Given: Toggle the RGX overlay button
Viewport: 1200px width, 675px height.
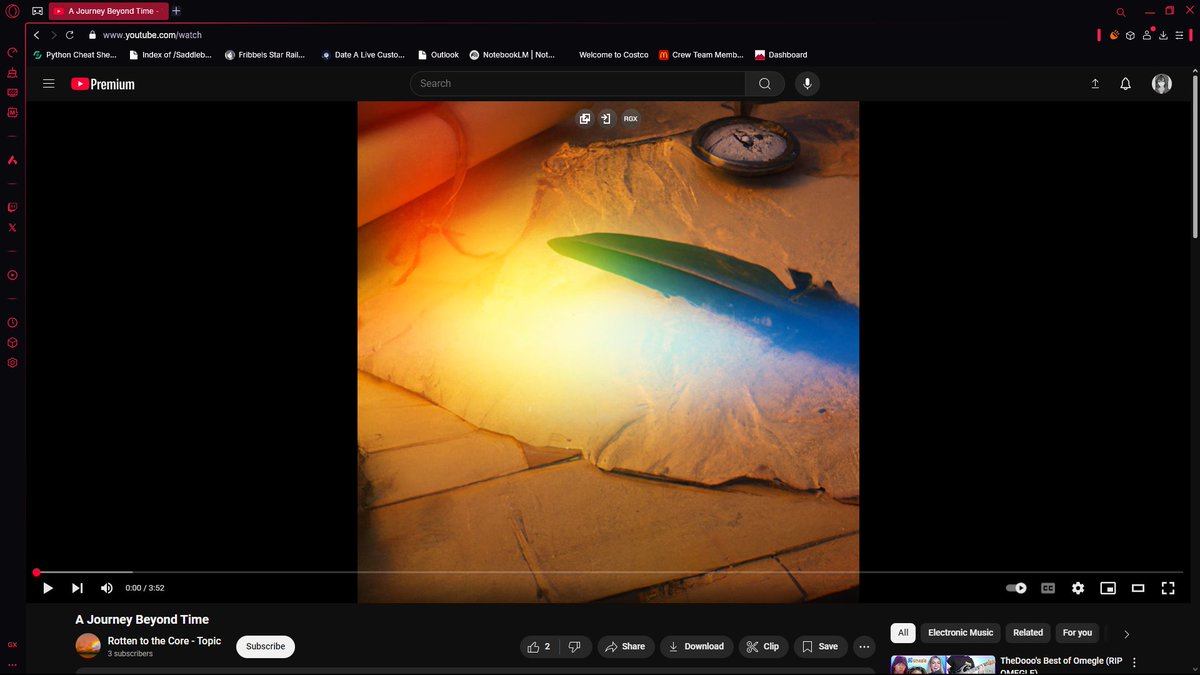Looking at the screenshot, I should coord(630,118).
